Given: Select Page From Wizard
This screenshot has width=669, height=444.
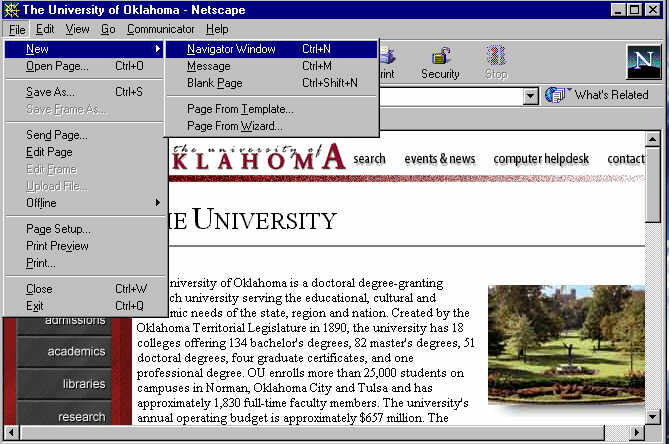Looking at the screenshot, I should tap(272, 126).
